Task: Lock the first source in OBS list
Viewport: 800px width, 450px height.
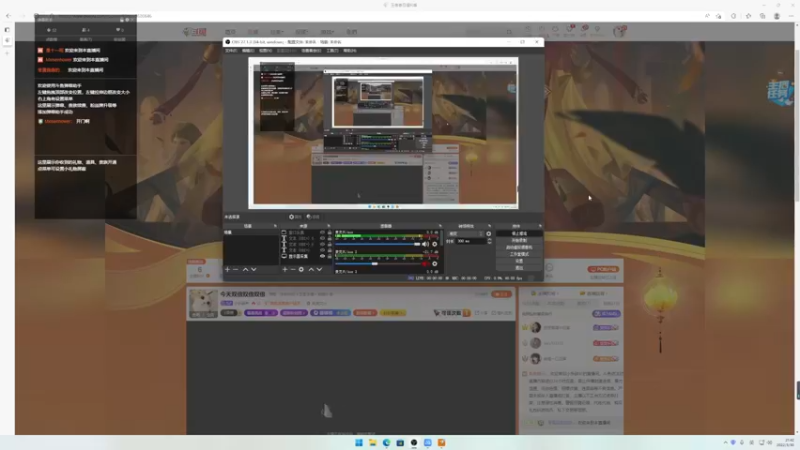Action: pos(329,232)
